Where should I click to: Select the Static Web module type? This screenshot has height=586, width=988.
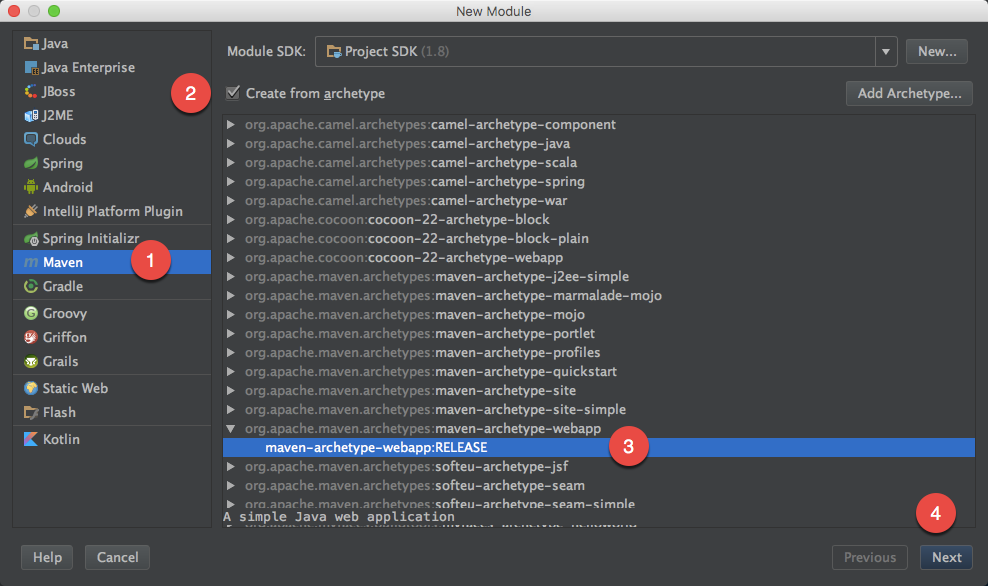112,388
